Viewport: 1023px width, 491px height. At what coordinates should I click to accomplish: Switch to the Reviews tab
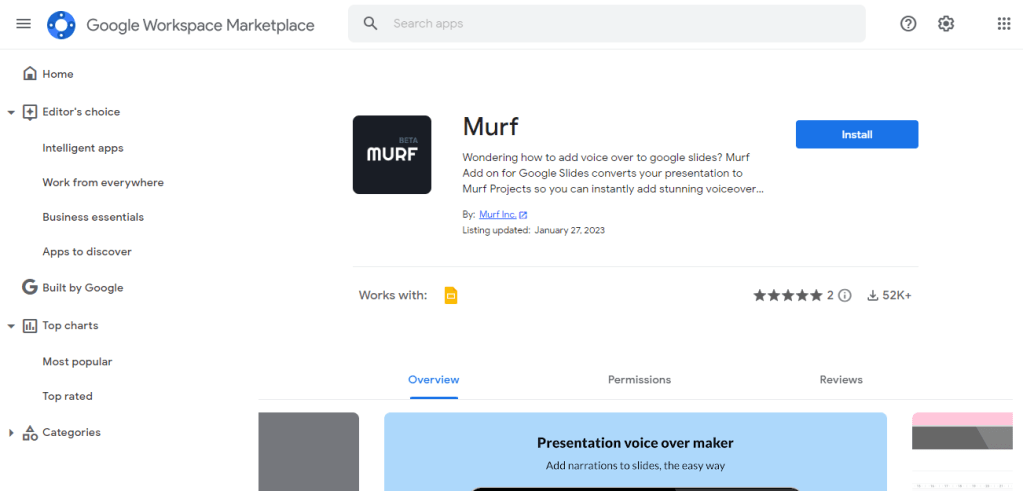841,380
